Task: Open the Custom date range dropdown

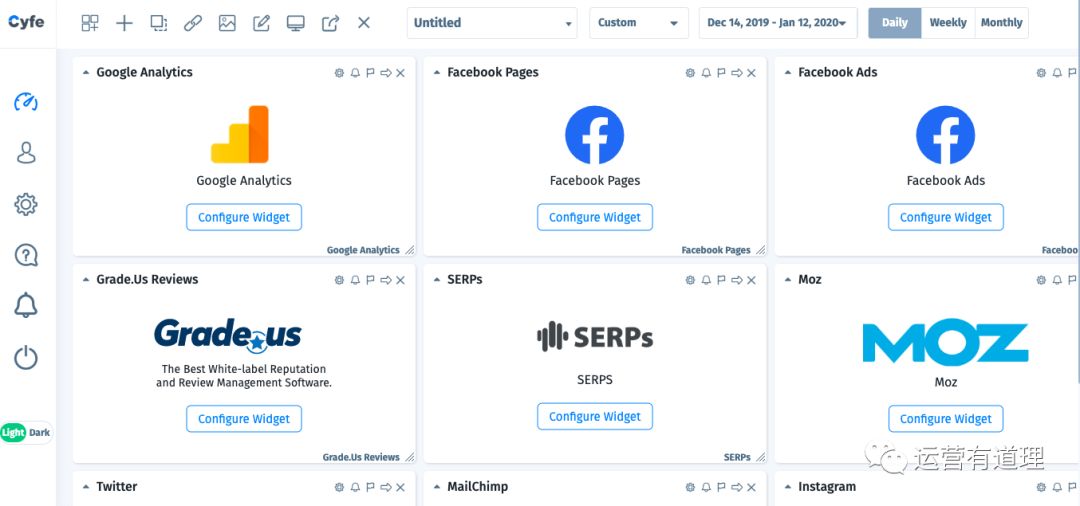Action: point(638,23)
